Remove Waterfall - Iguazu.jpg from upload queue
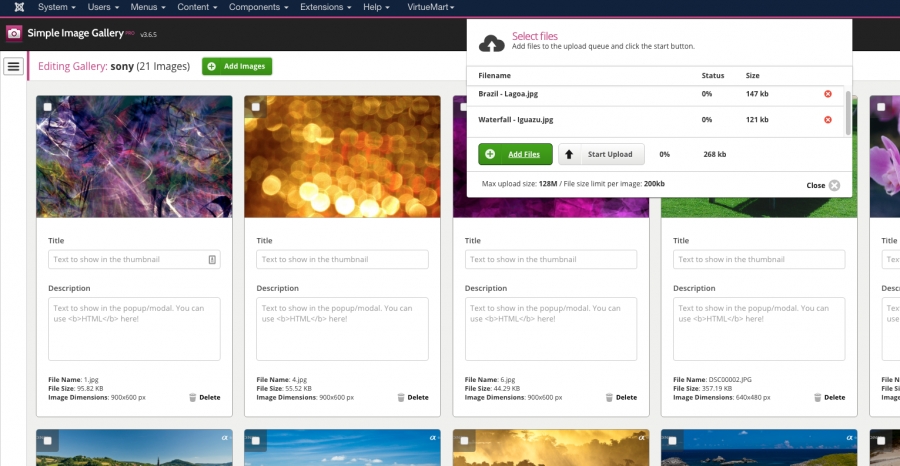This screenshot has height=466, width=900. tap(828, 119)
